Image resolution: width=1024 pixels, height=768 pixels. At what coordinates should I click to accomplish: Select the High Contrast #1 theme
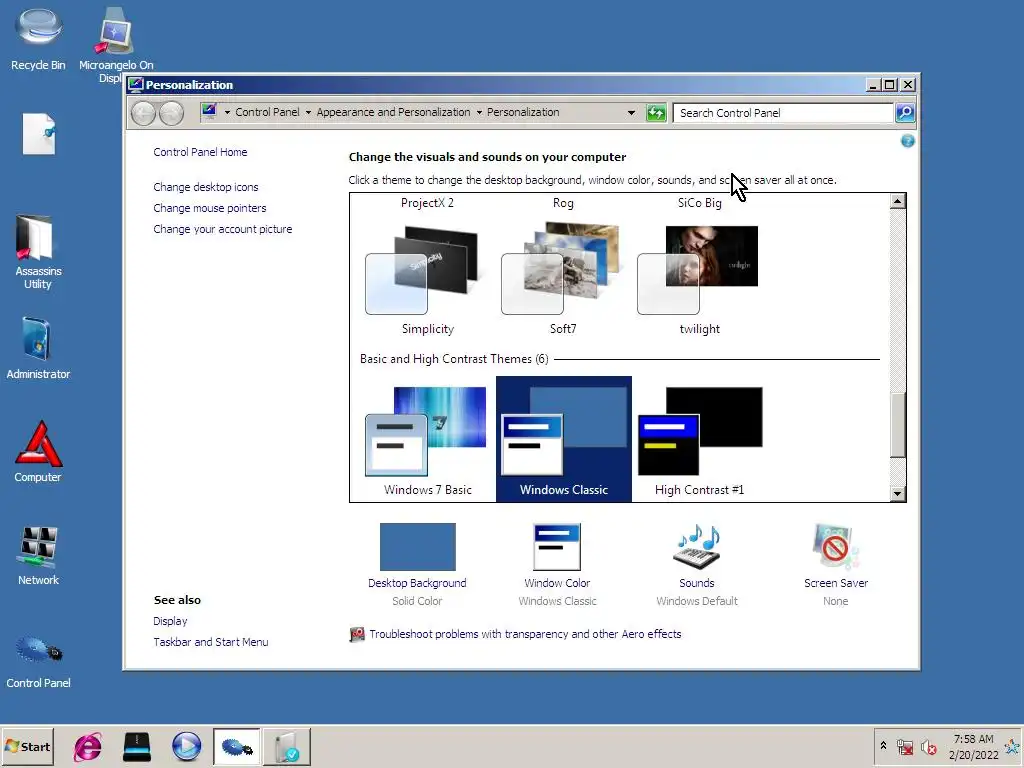click(699, 441)
